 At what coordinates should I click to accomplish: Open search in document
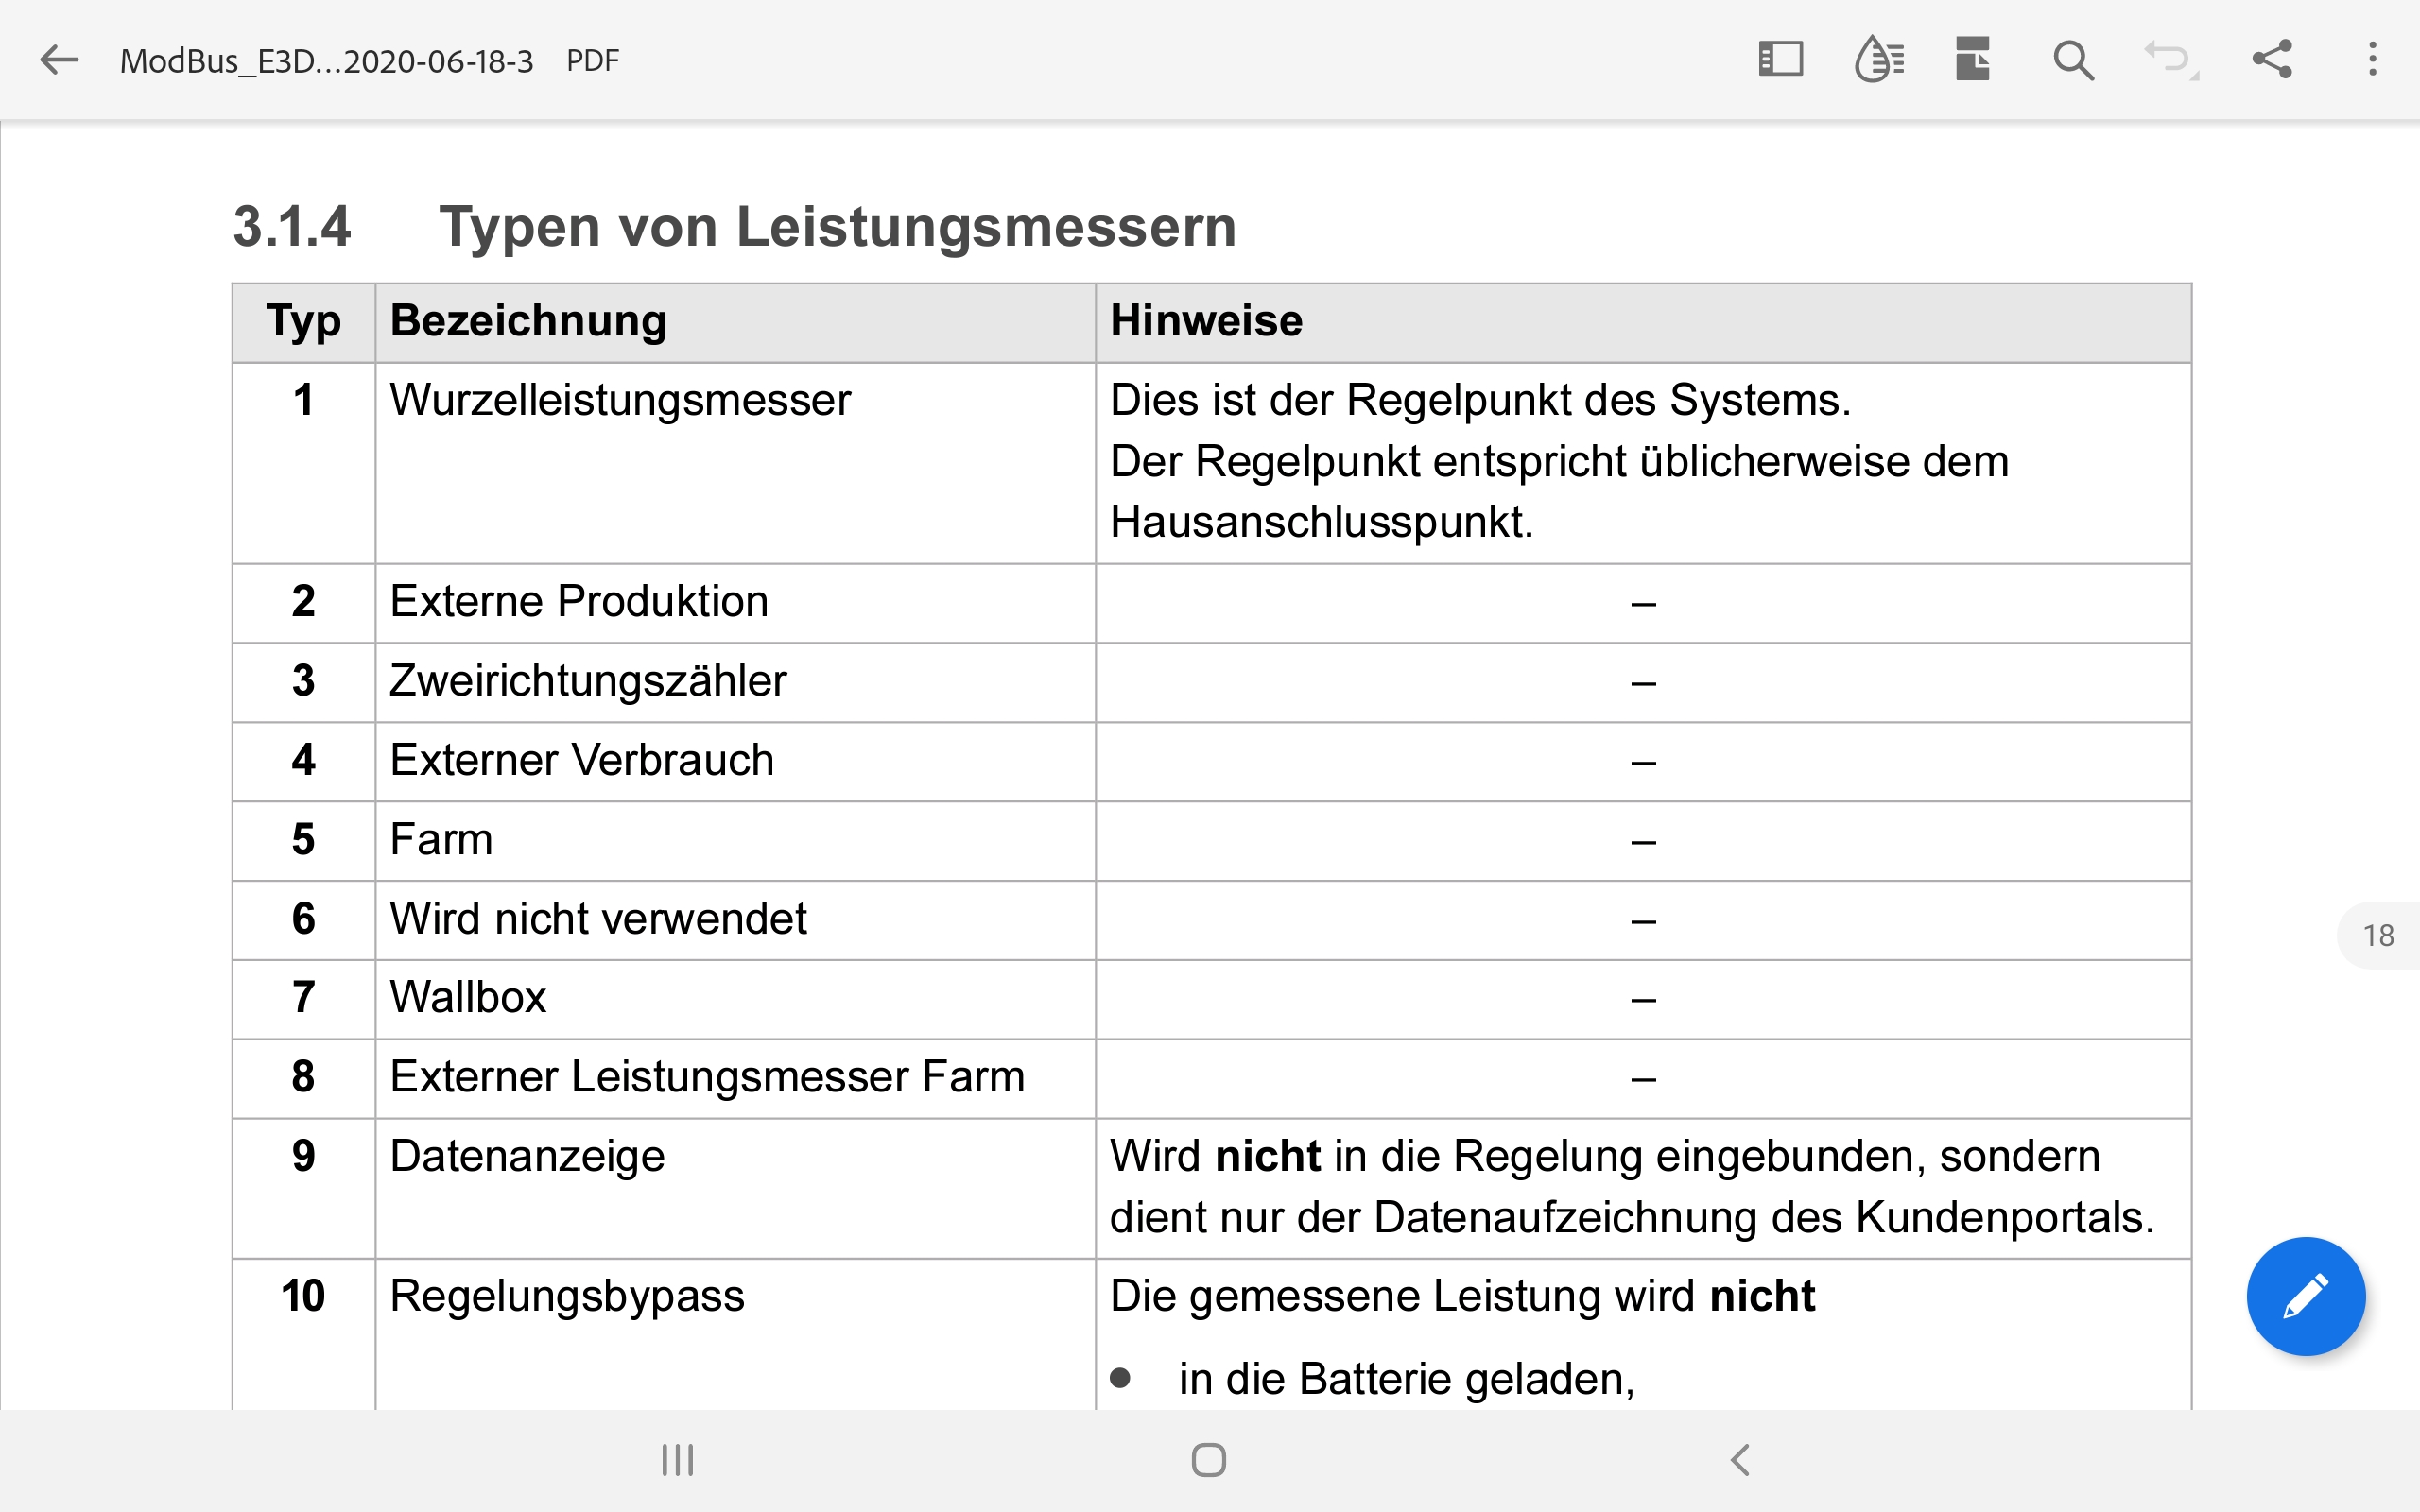2073,60
